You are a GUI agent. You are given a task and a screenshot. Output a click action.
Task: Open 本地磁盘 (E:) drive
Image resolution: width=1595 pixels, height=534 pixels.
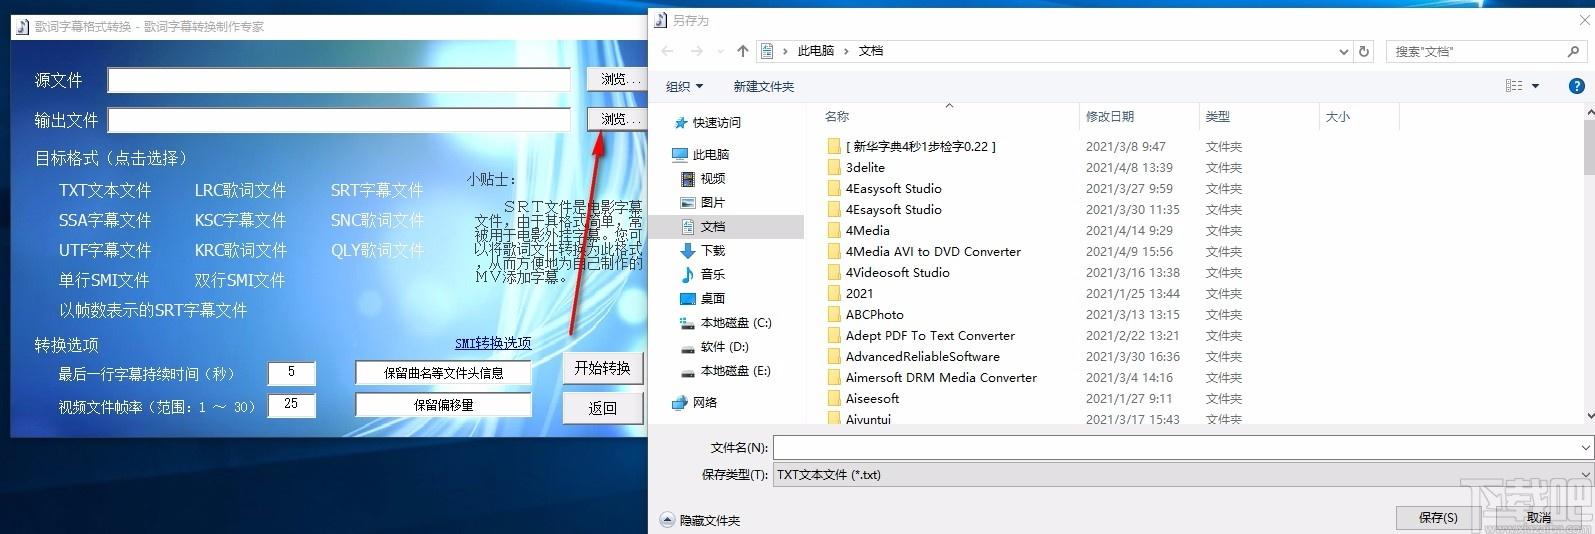pyautogui.click(x=736, y=371)
